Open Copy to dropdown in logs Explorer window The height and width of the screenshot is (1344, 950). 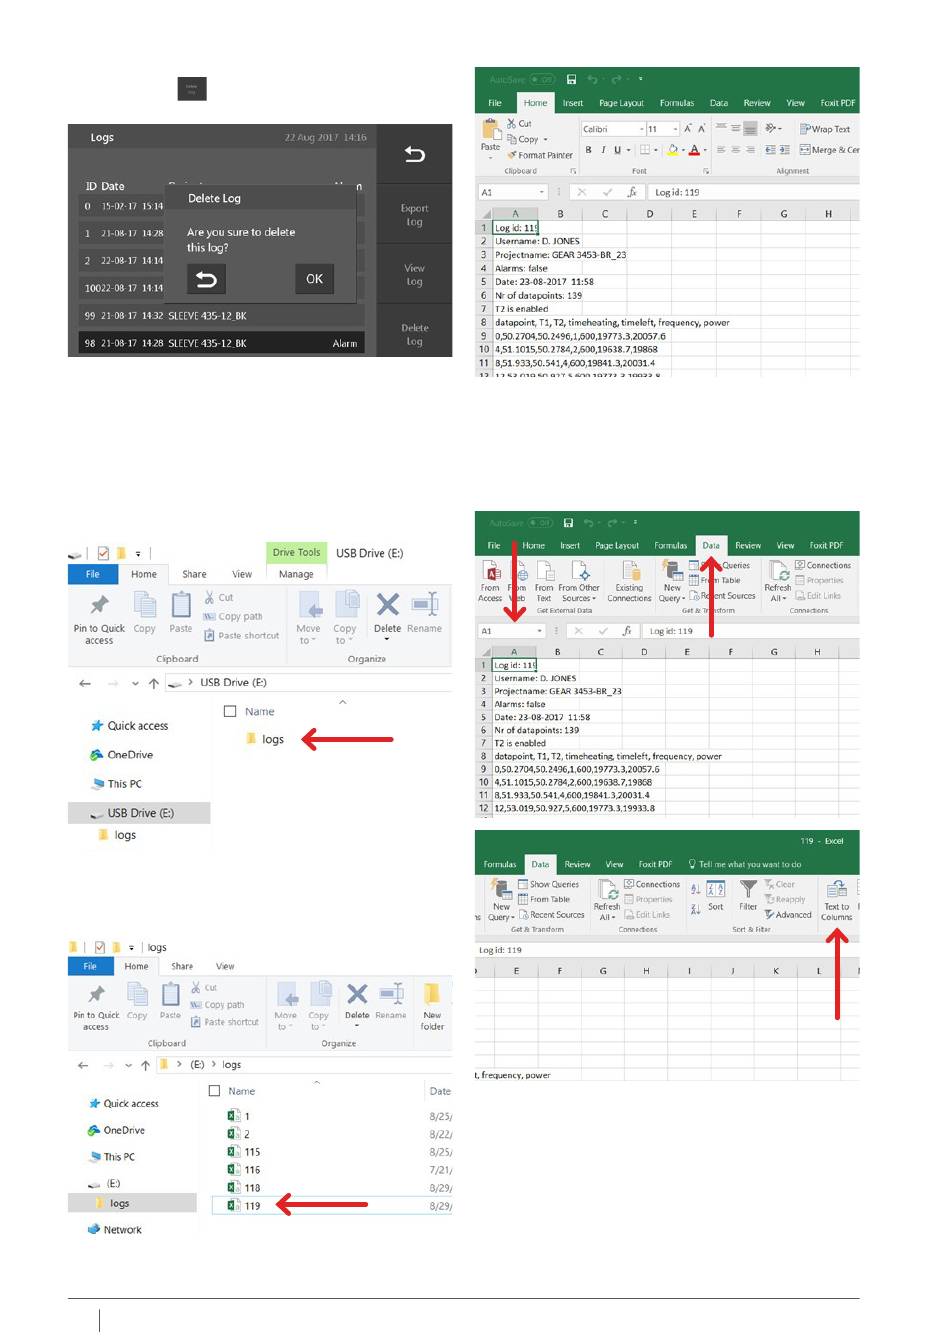point(318,1006)
